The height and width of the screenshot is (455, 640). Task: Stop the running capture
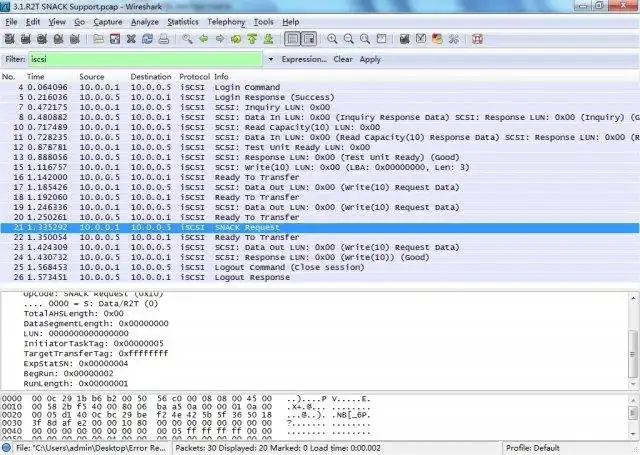58,39
